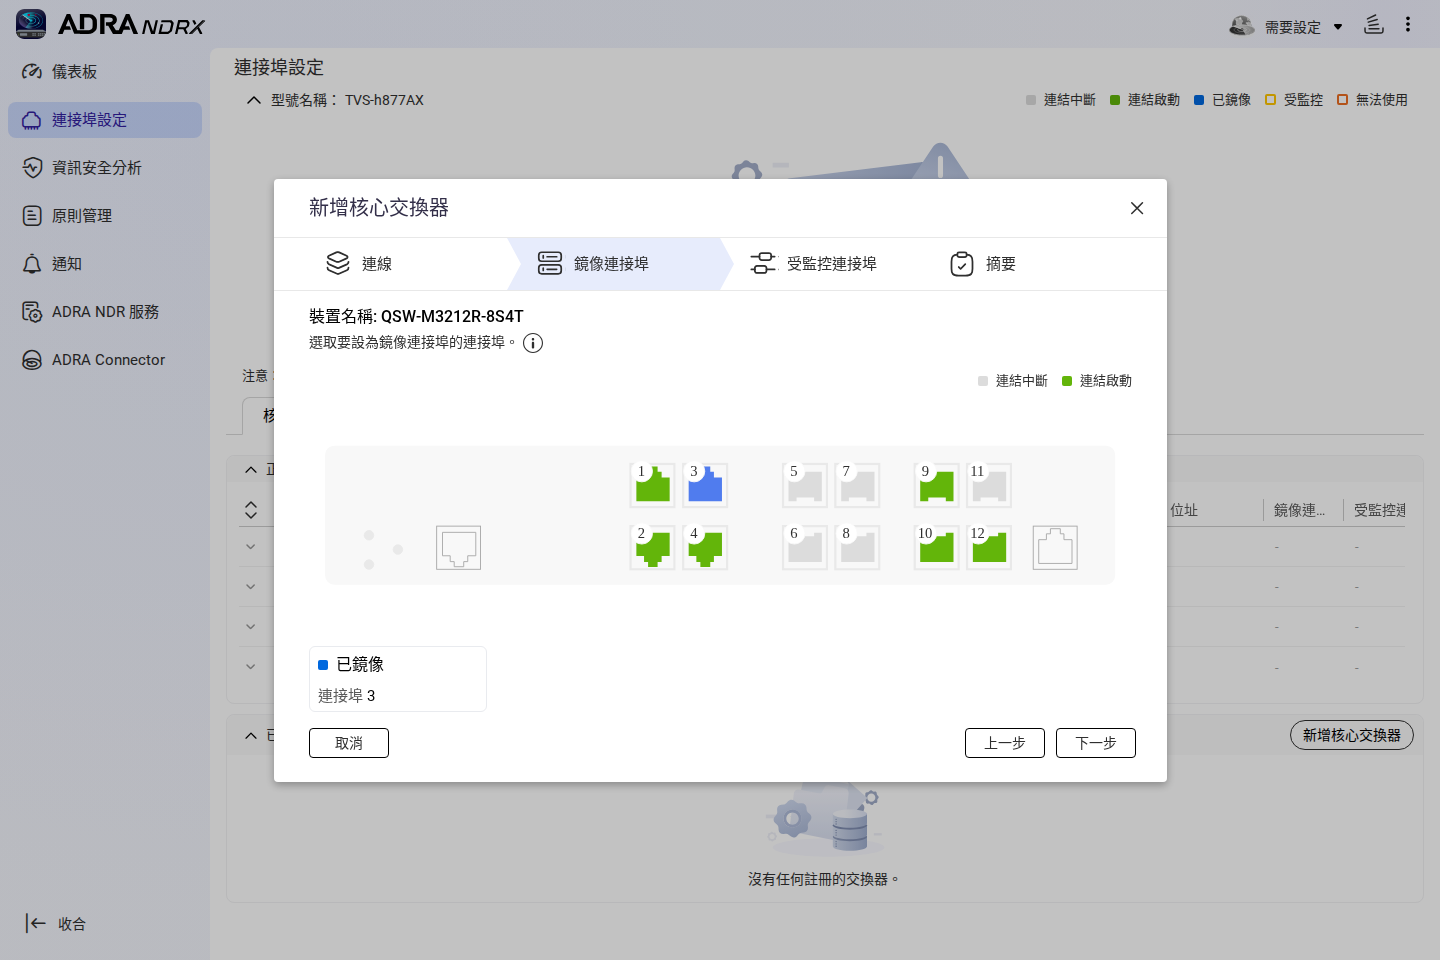
Task: Toggle mirrored port 3 icon
Action: pos(705,485)
